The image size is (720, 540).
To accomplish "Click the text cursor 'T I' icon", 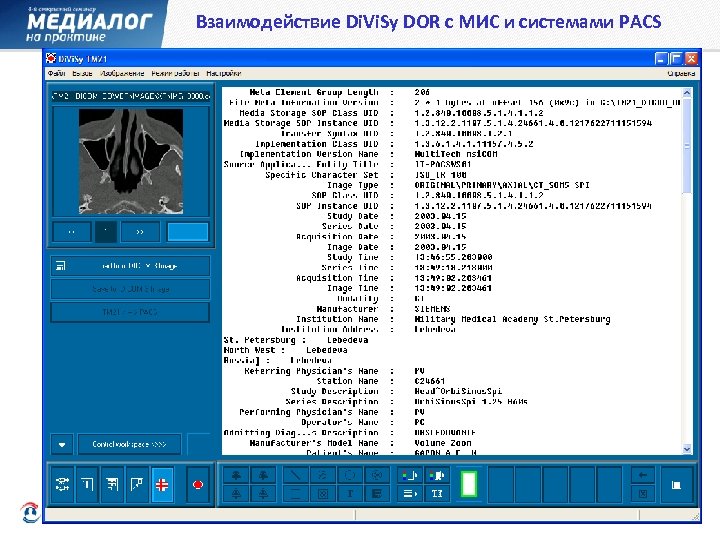I will (437, 494).
